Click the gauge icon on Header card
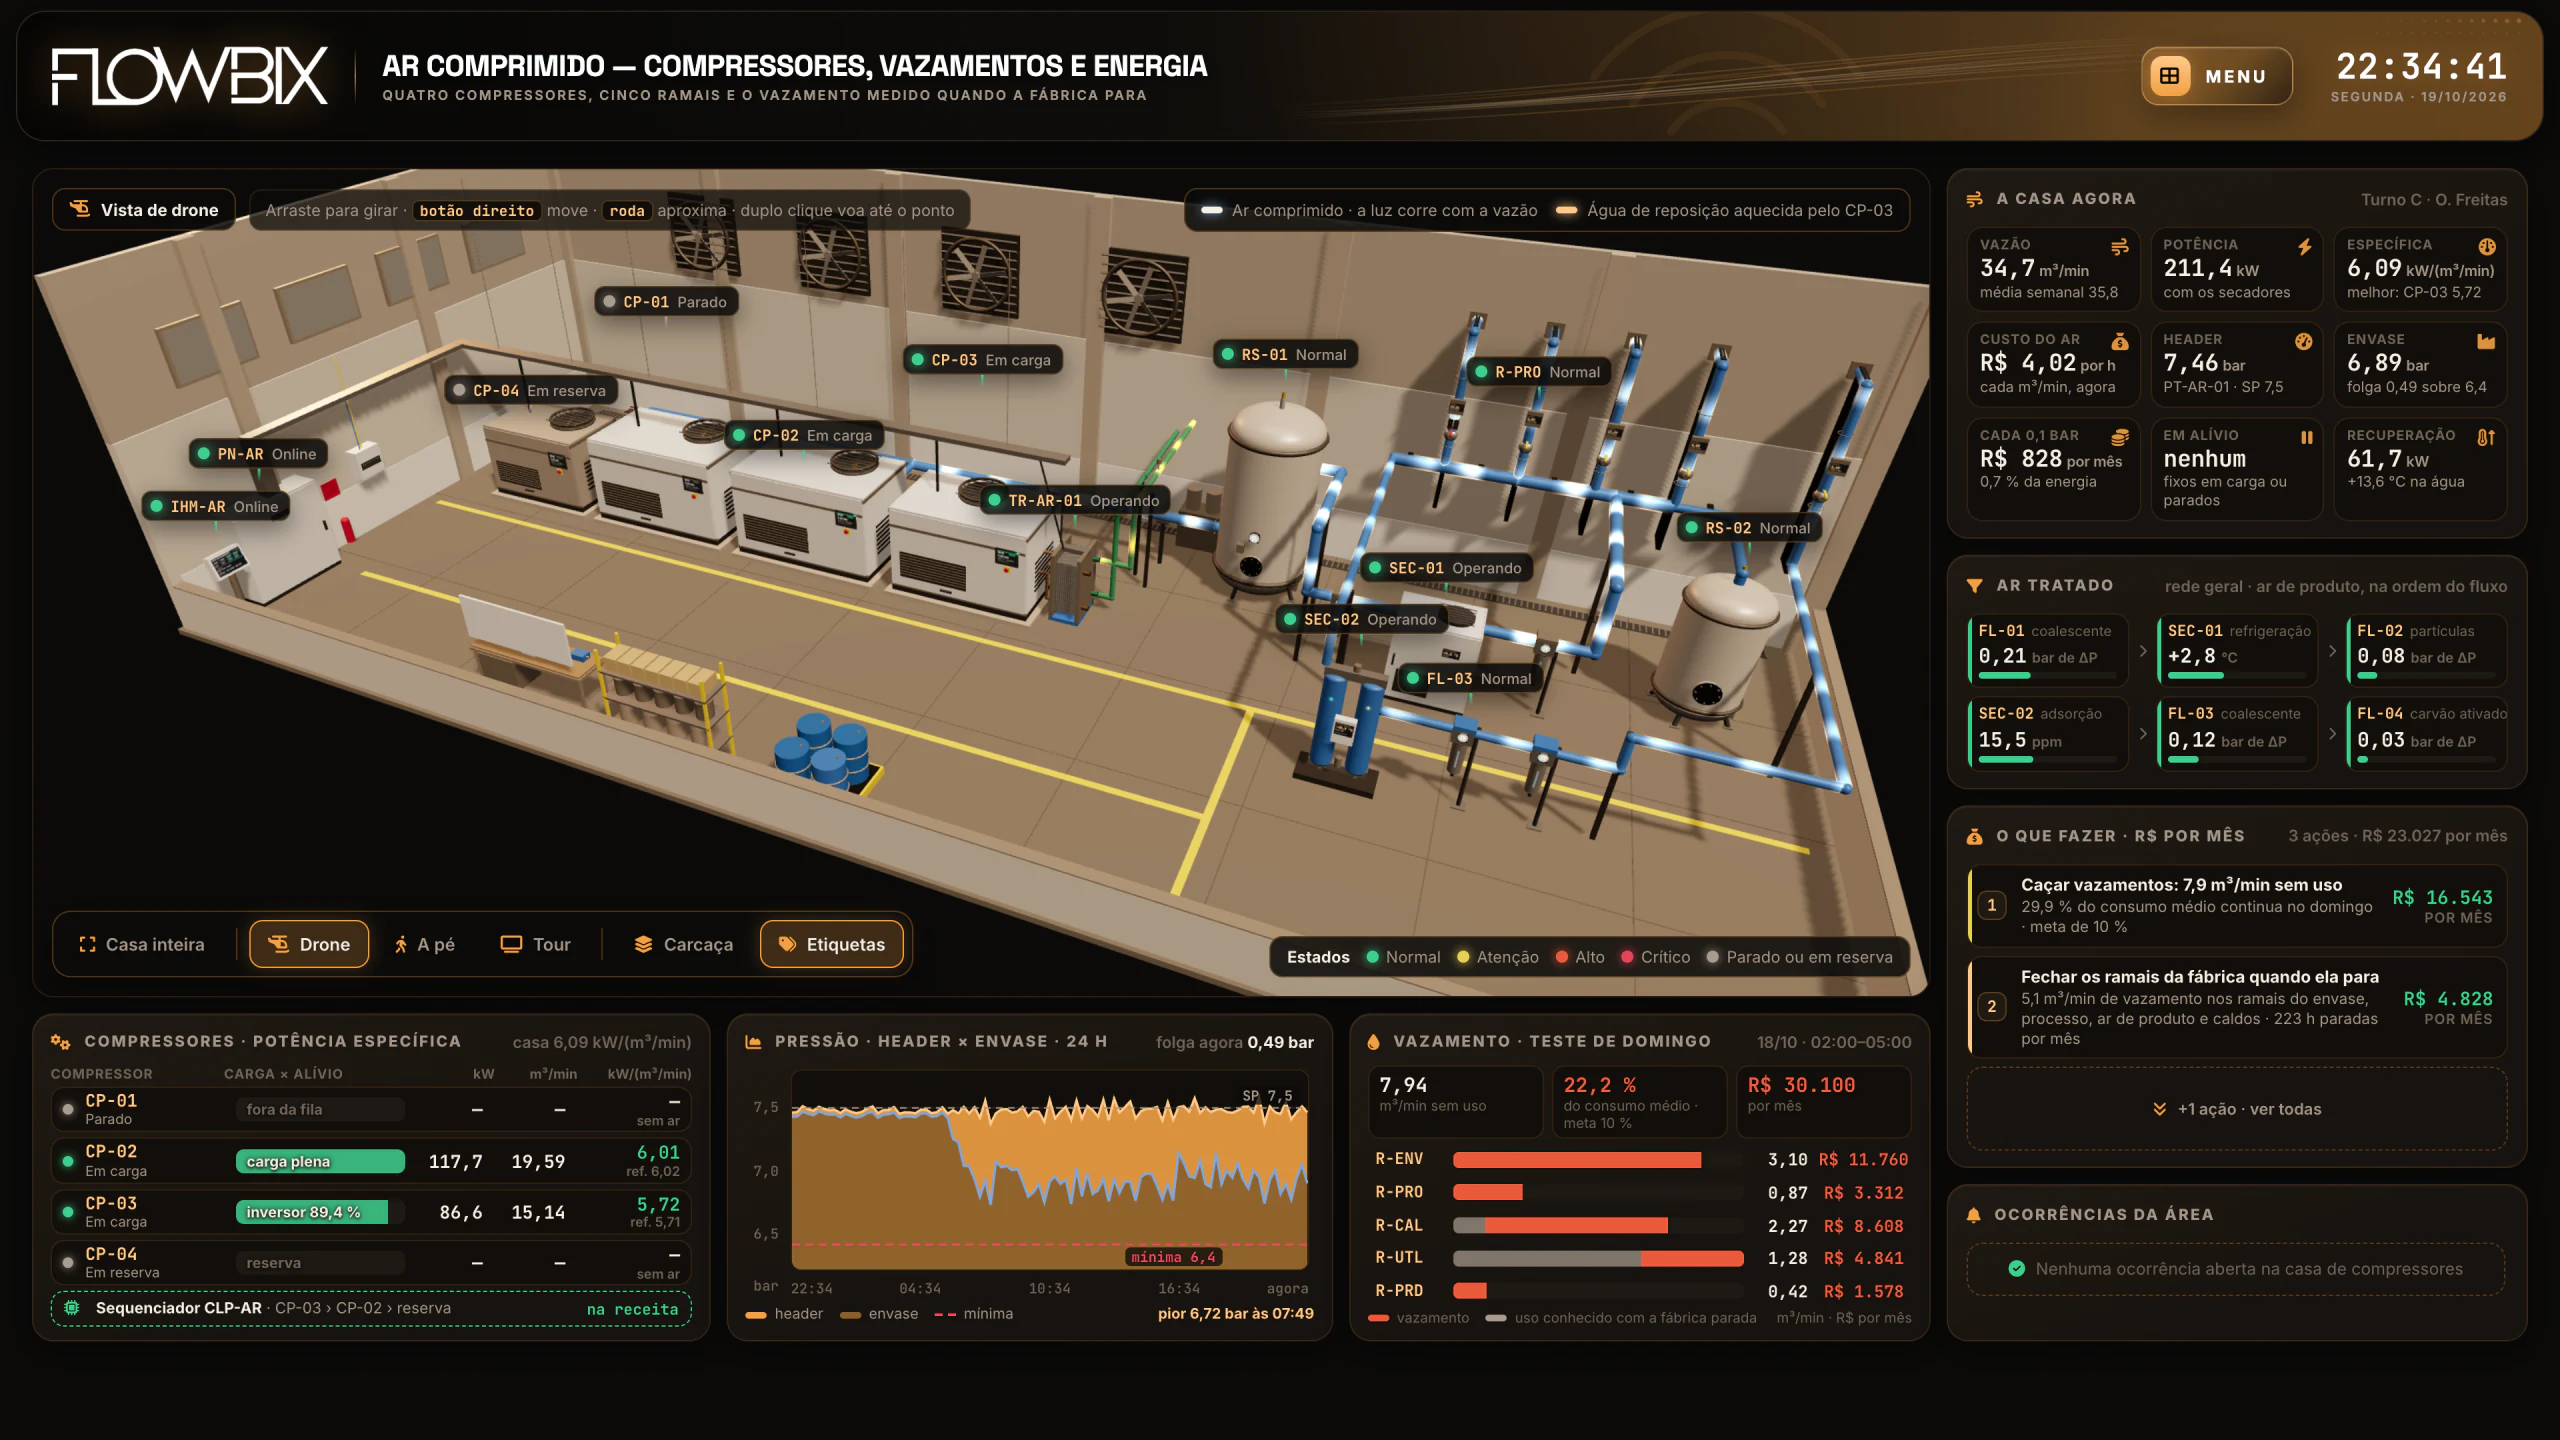The height and width of the screenshot is (1440, 2560). pos(2304,342)
